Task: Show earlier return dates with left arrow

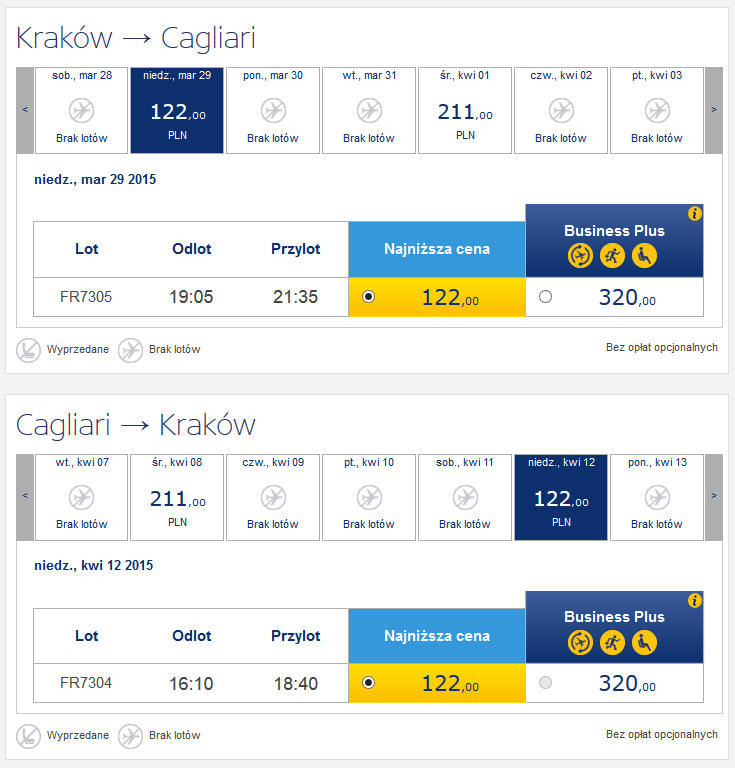Action: click(x=25, y=497)
